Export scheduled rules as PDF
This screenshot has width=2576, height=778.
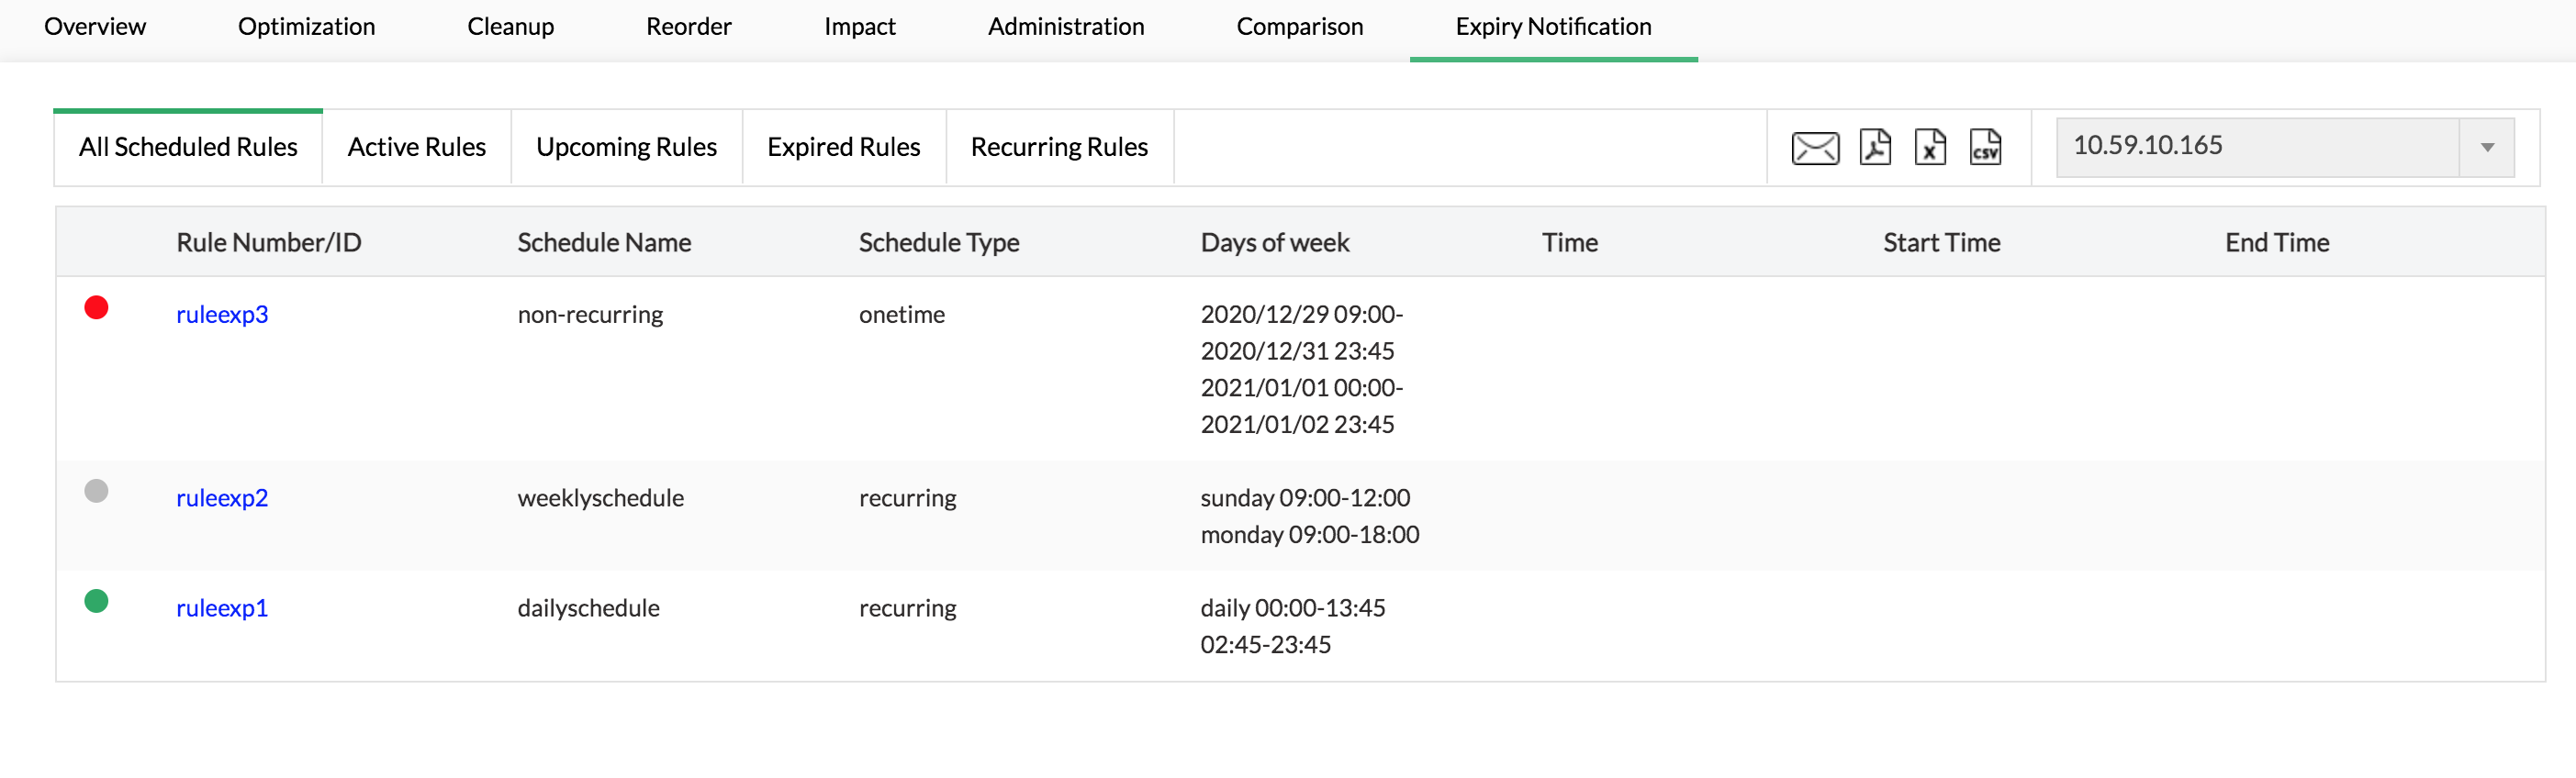pos(1874,148)
